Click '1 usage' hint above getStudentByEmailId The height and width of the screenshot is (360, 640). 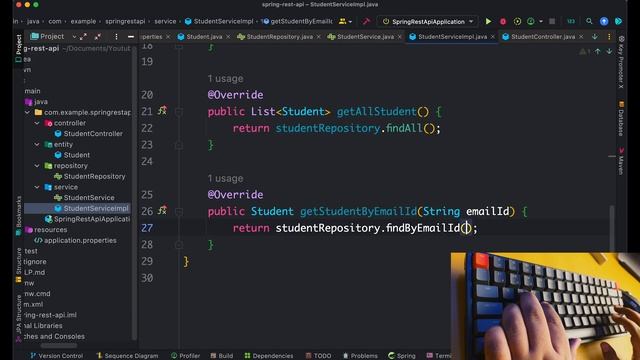(x=225, y=178)
